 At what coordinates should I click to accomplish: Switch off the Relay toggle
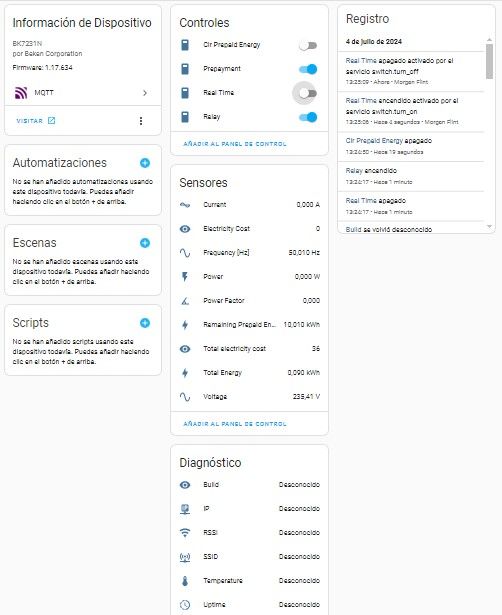[308, 117]
